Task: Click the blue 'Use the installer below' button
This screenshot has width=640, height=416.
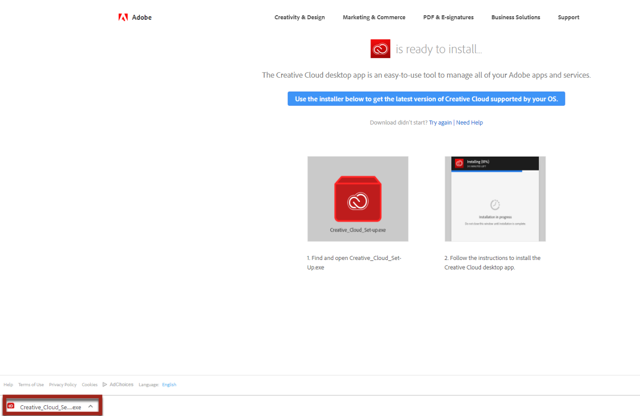Action: (426, 99)
